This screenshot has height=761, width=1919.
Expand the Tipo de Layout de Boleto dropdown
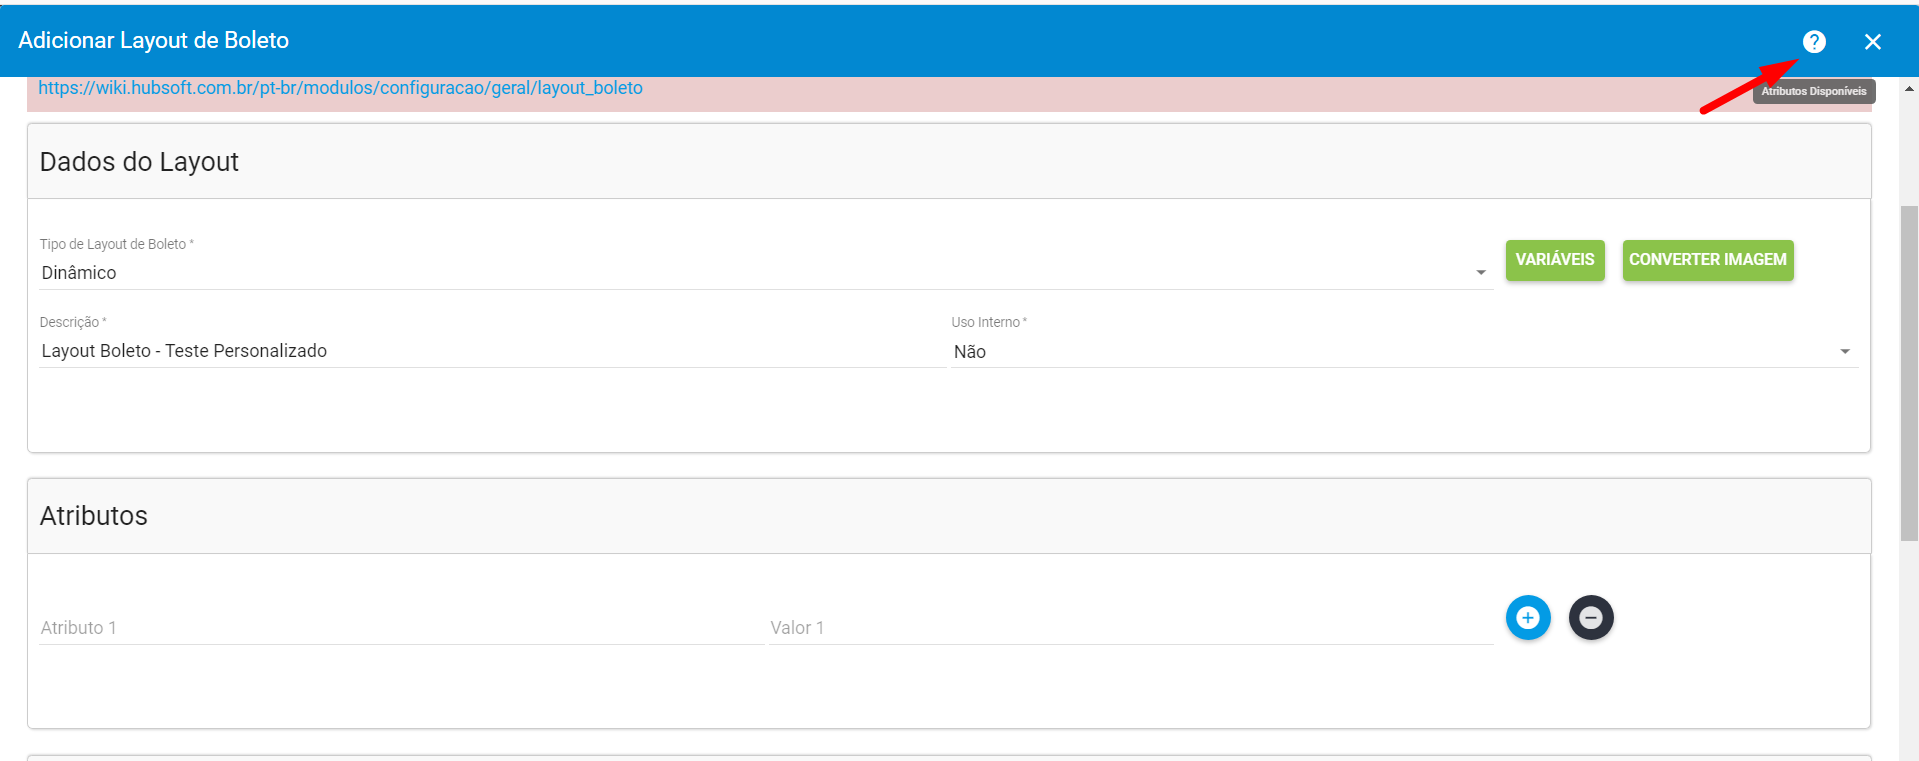(x=766, y=273)
